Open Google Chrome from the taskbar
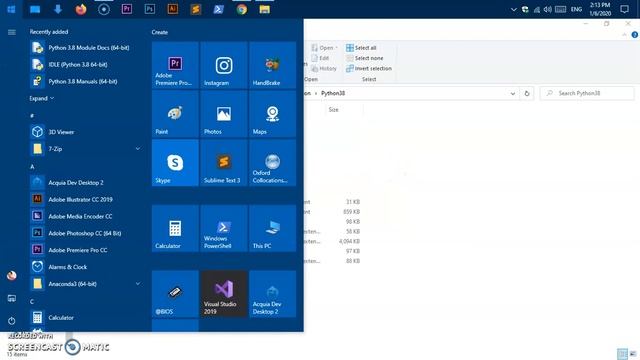The image size is (640, 360). pyautogui.click(x=242, y=9)
